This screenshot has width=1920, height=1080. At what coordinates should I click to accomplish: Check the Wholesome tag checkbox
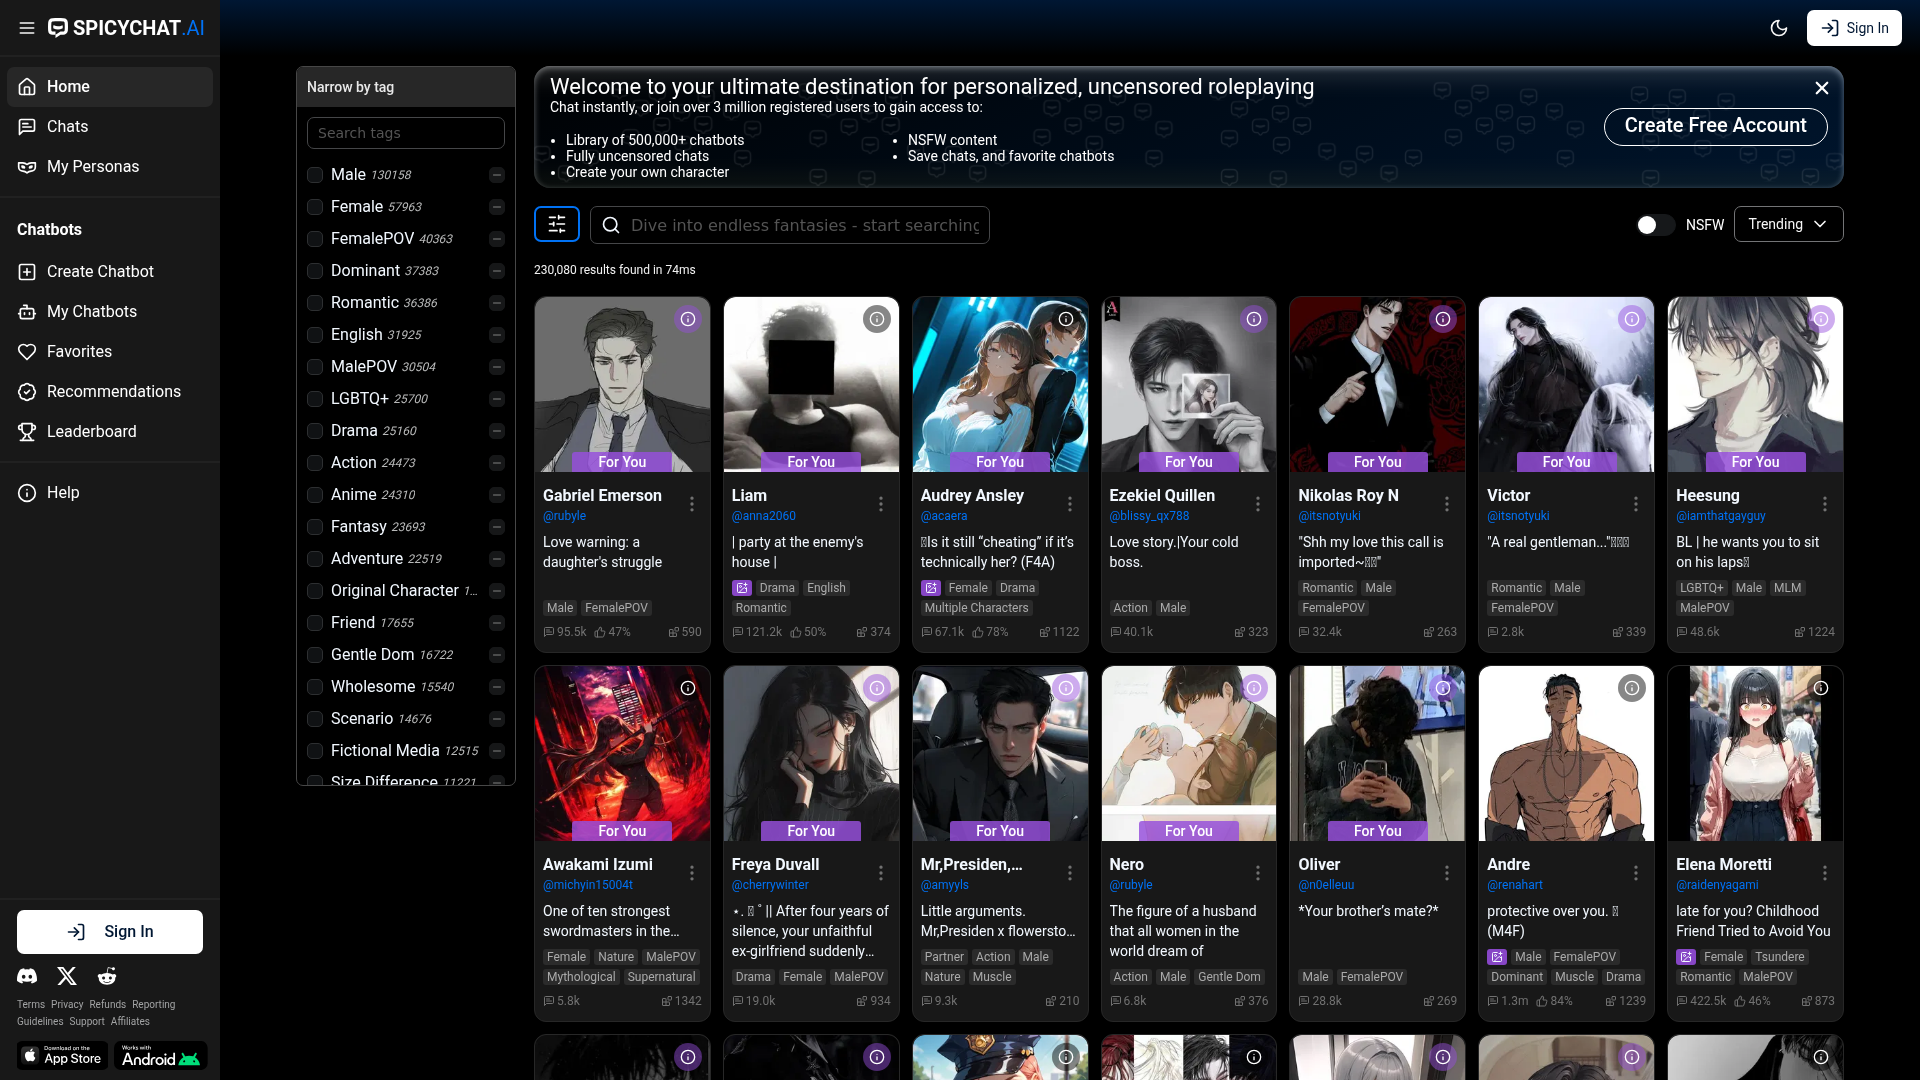coord(315,687)
